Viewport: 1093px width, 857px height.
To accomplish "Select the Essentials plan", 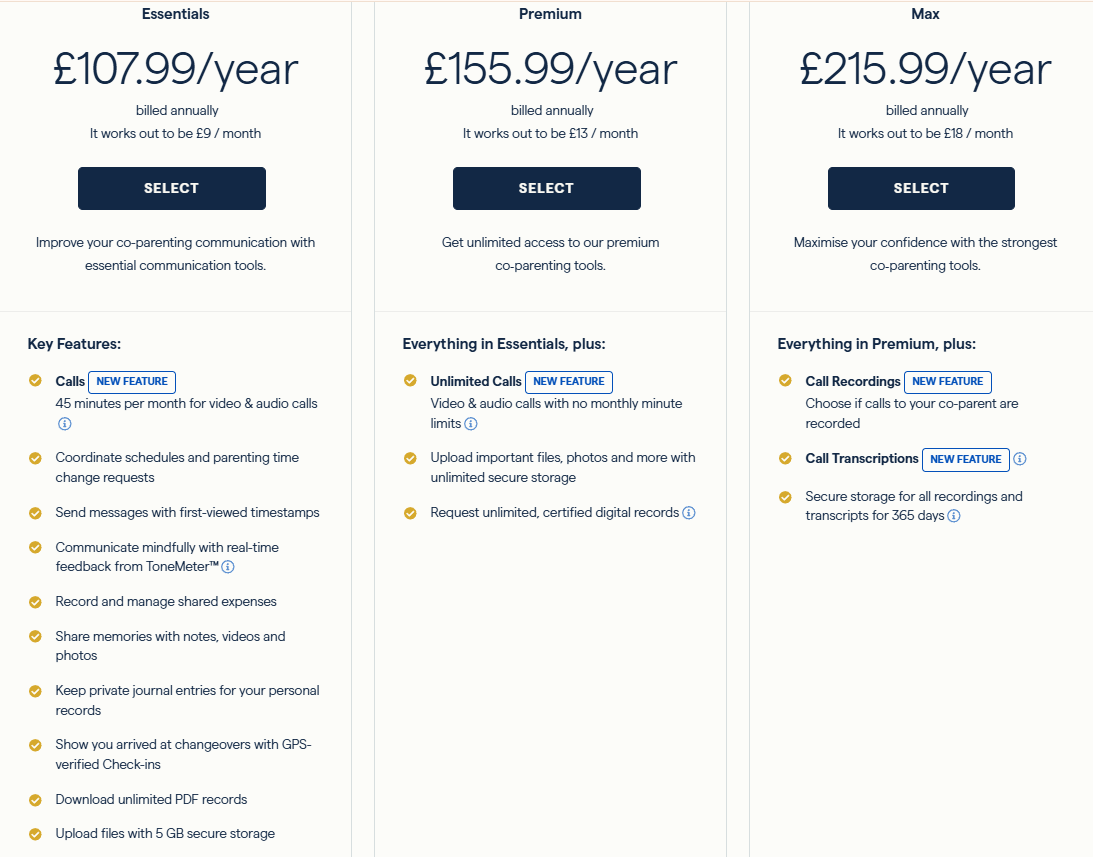I will 172,188.
